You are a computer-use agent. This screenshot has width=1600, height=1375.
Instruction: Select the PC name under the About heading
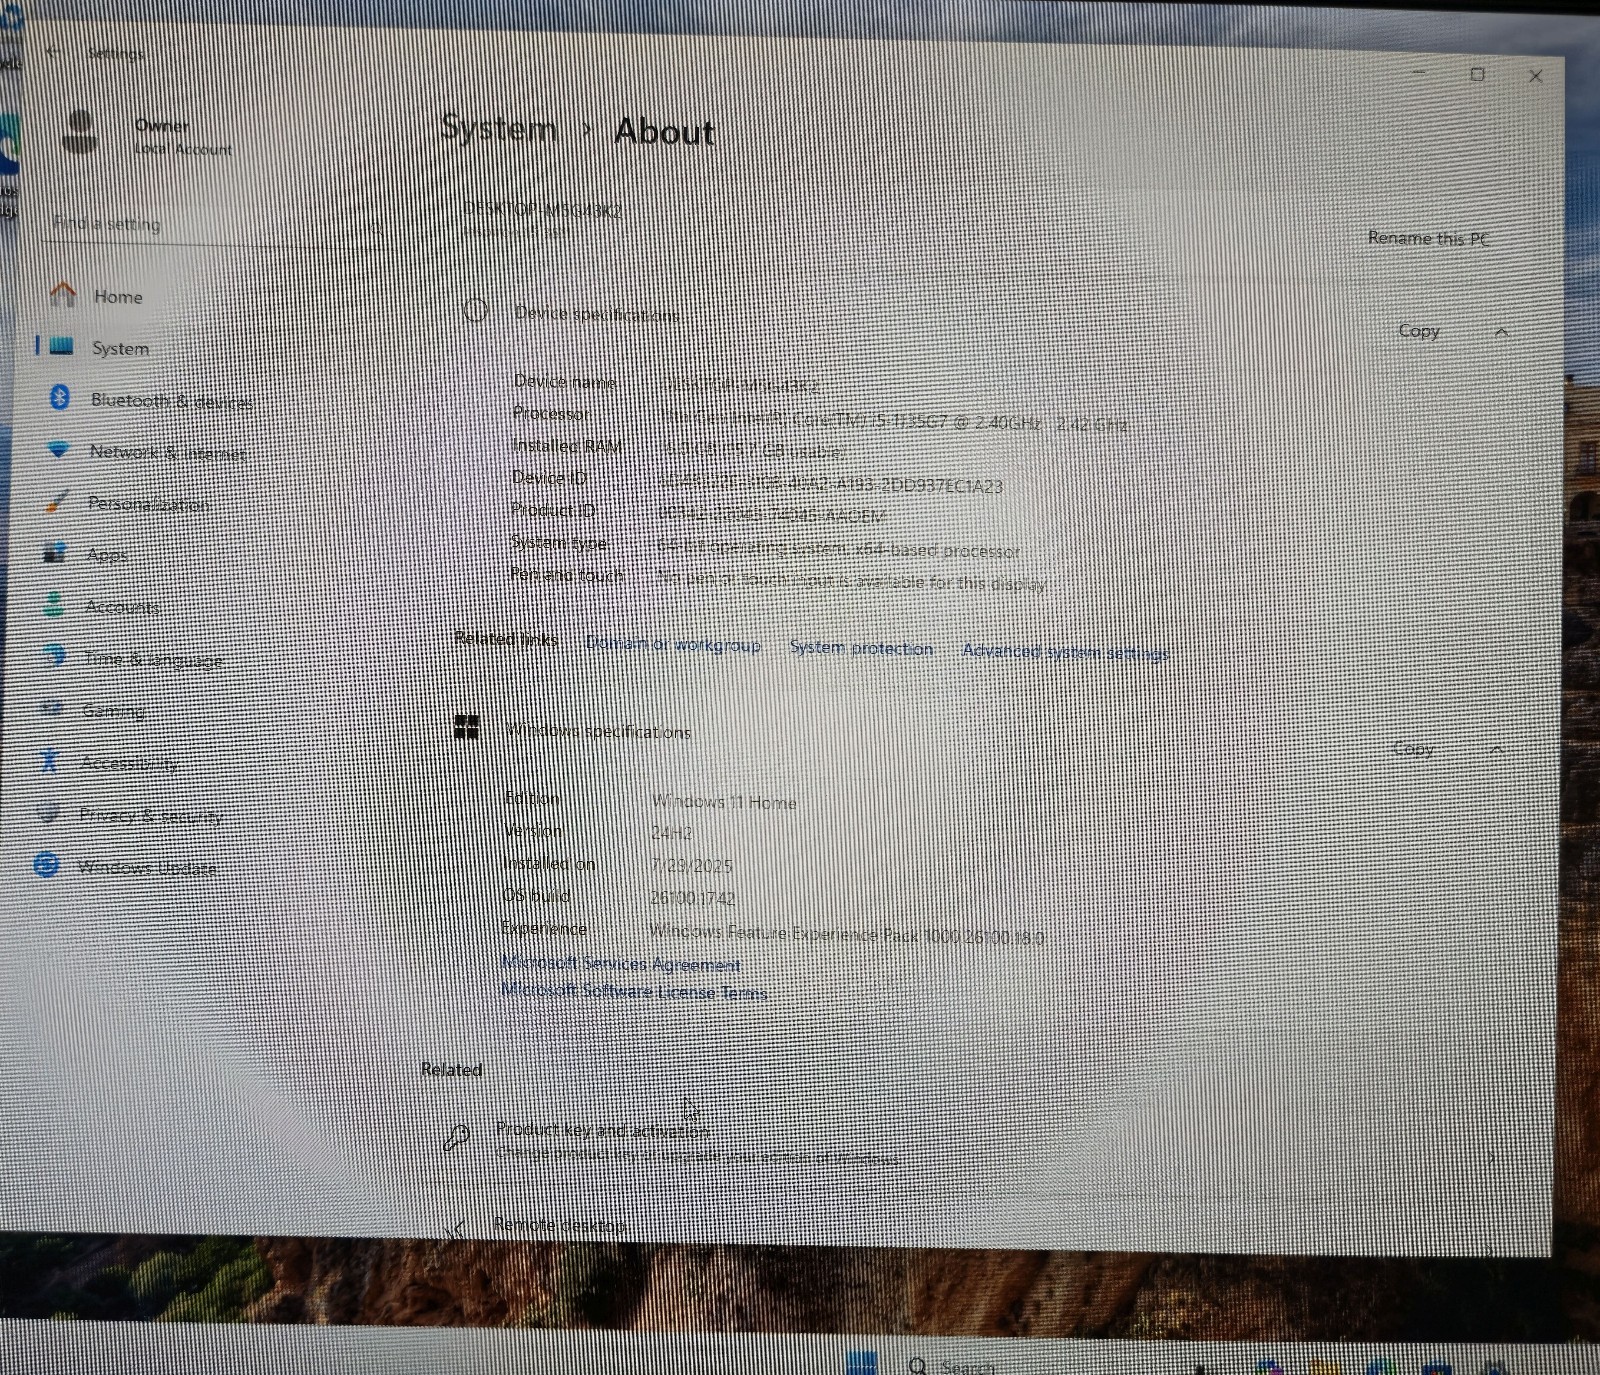tap(542, 210)
